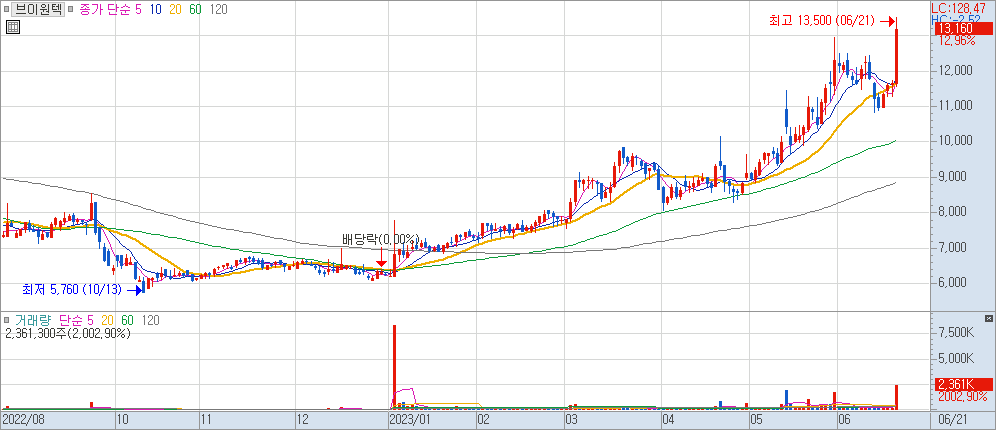The width and height of the screenshot is (996, 430).
Task: Toggle the small gray square left of 브이원텍
Action: 5,10
